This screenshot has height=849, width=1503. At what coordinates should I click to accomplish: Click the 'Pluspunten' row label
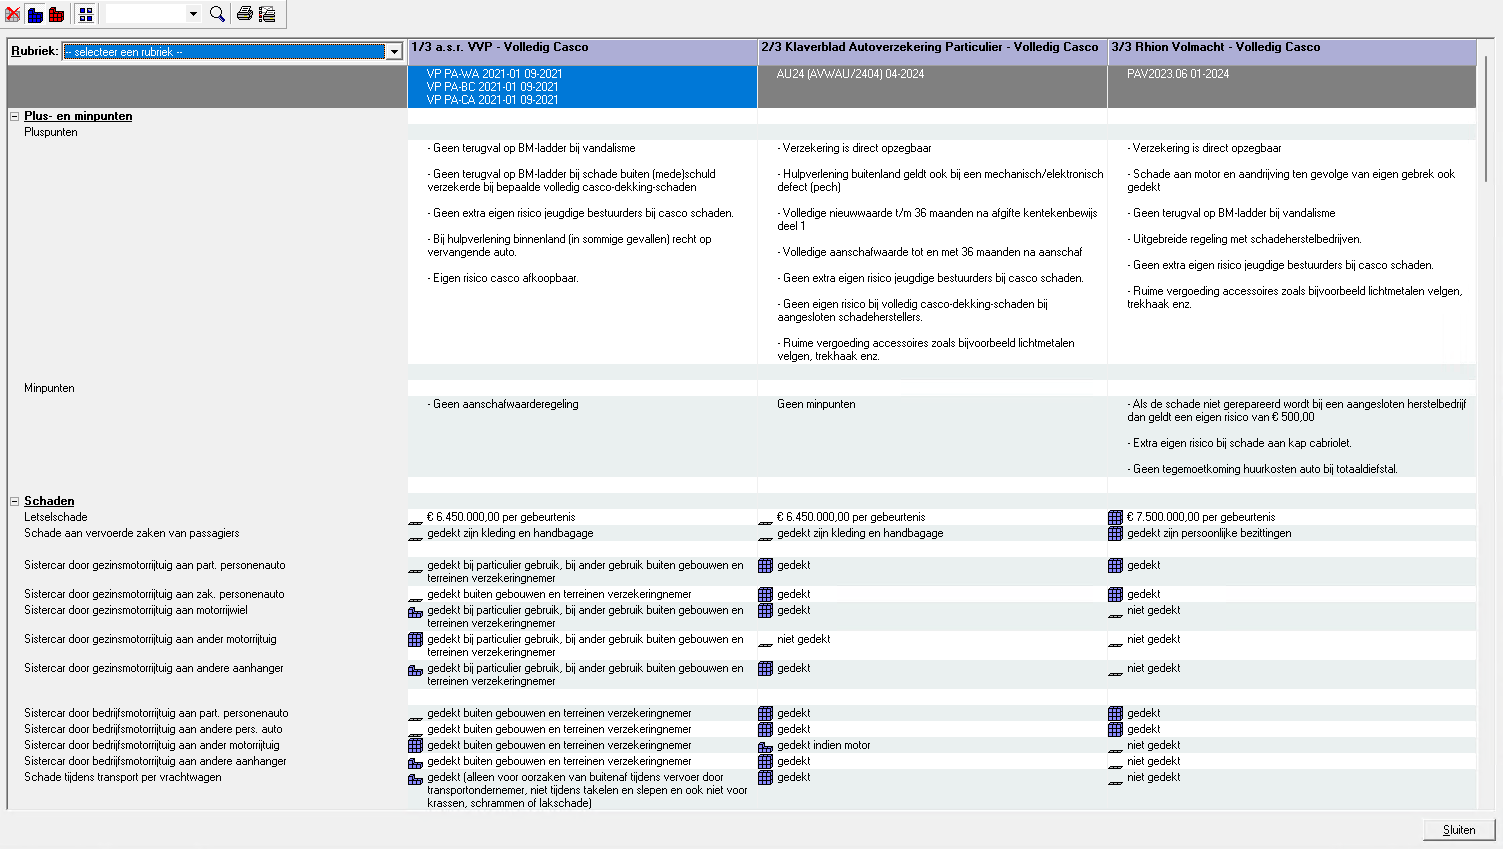pyautogui.click(x=51, y=132)
